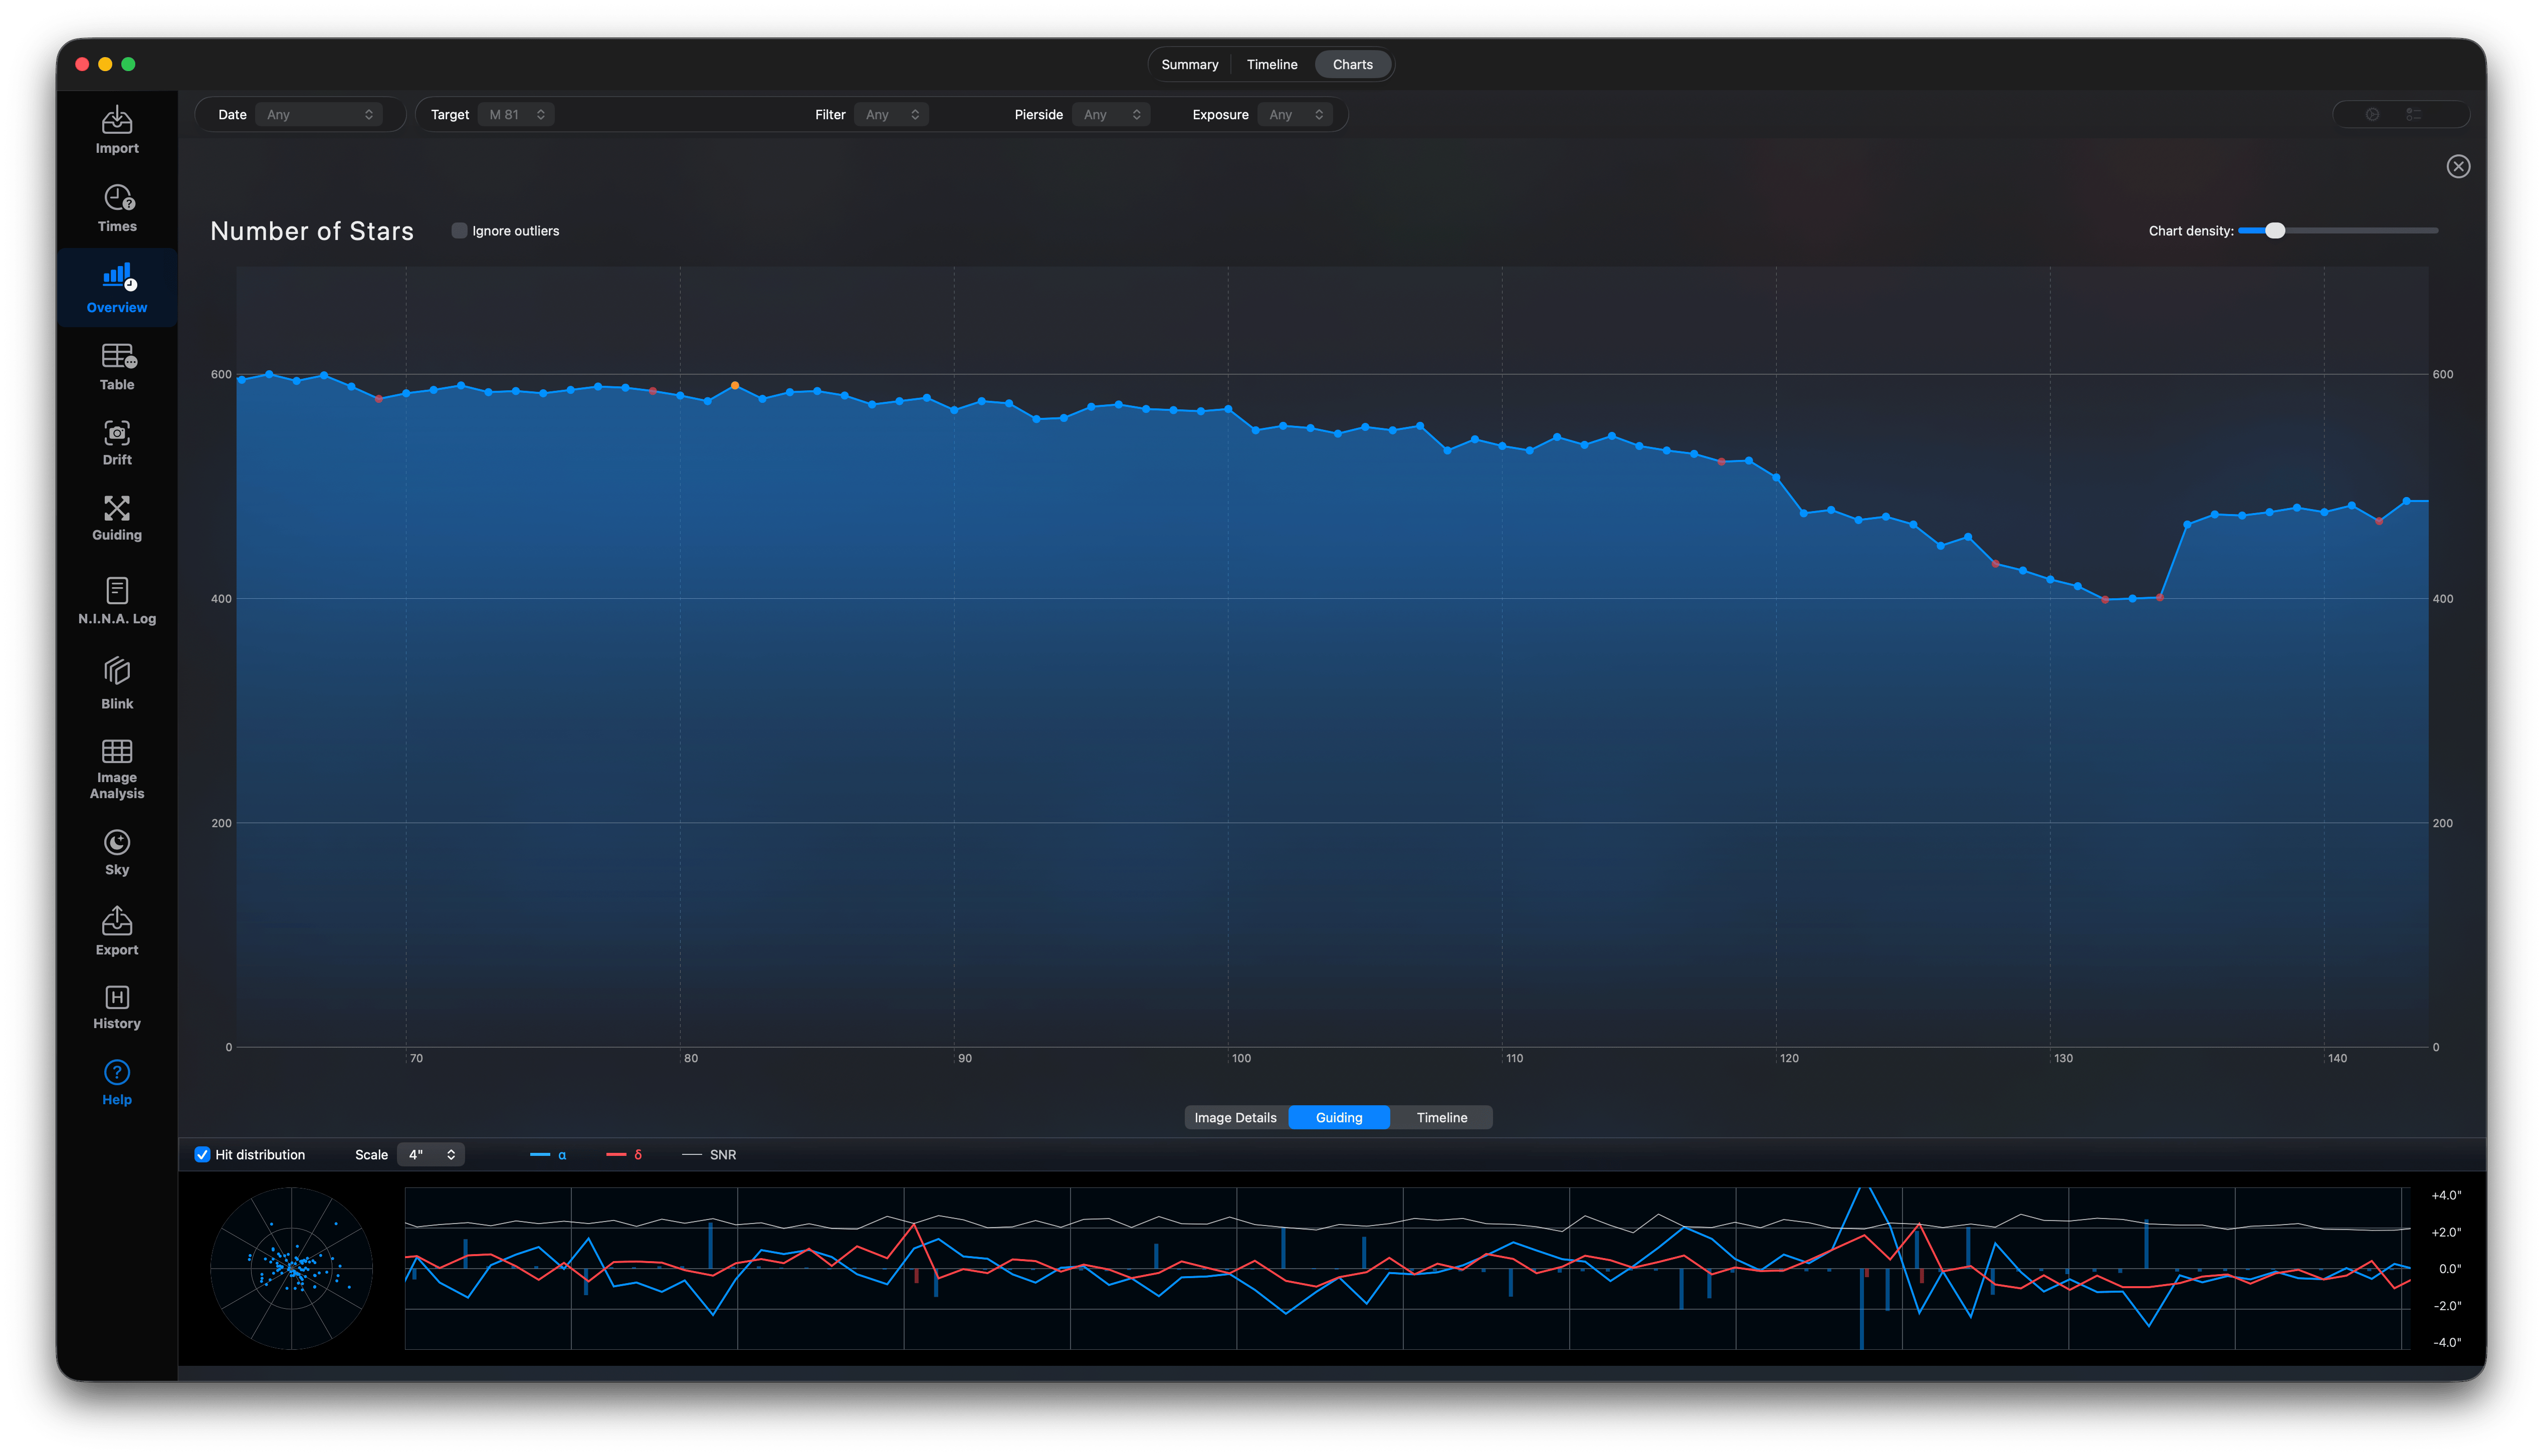
Task: Open the Date filter dropdown
Action: click(319, 115)
